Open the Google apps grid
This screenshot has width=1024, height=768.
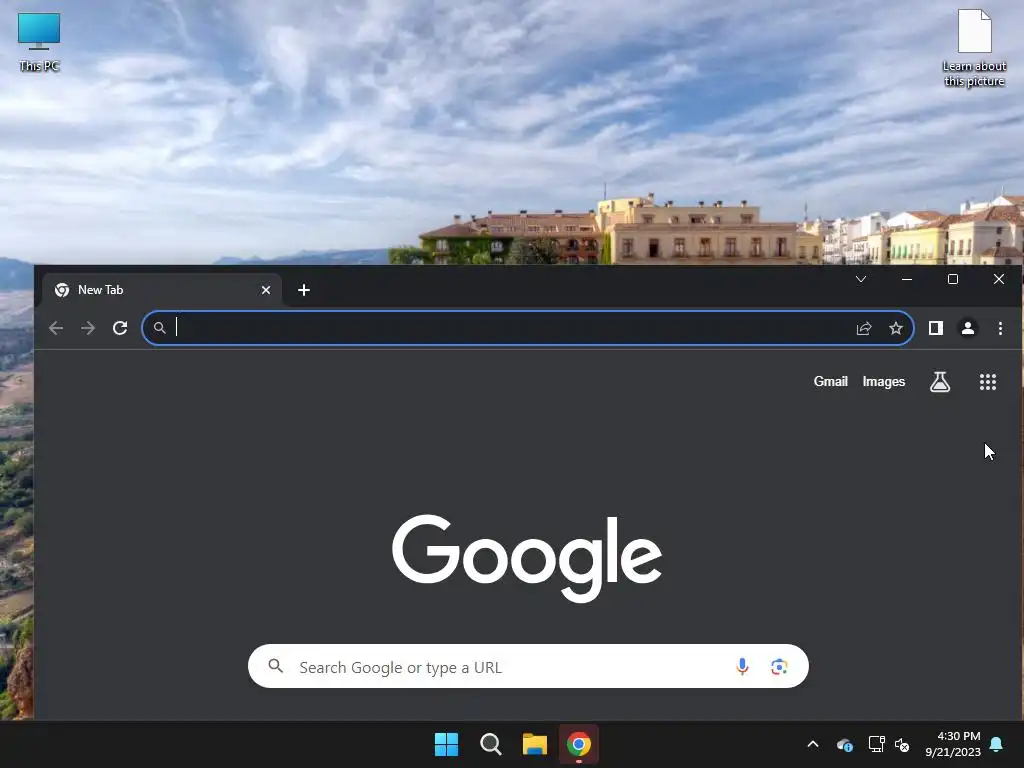click(x=988, y=382)
